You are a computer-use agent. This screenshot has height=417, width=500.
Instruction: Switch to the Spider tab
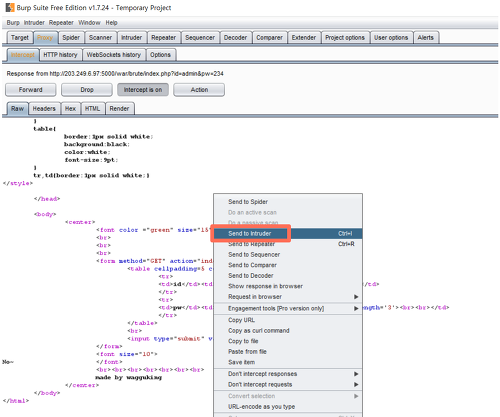point(71,38)
